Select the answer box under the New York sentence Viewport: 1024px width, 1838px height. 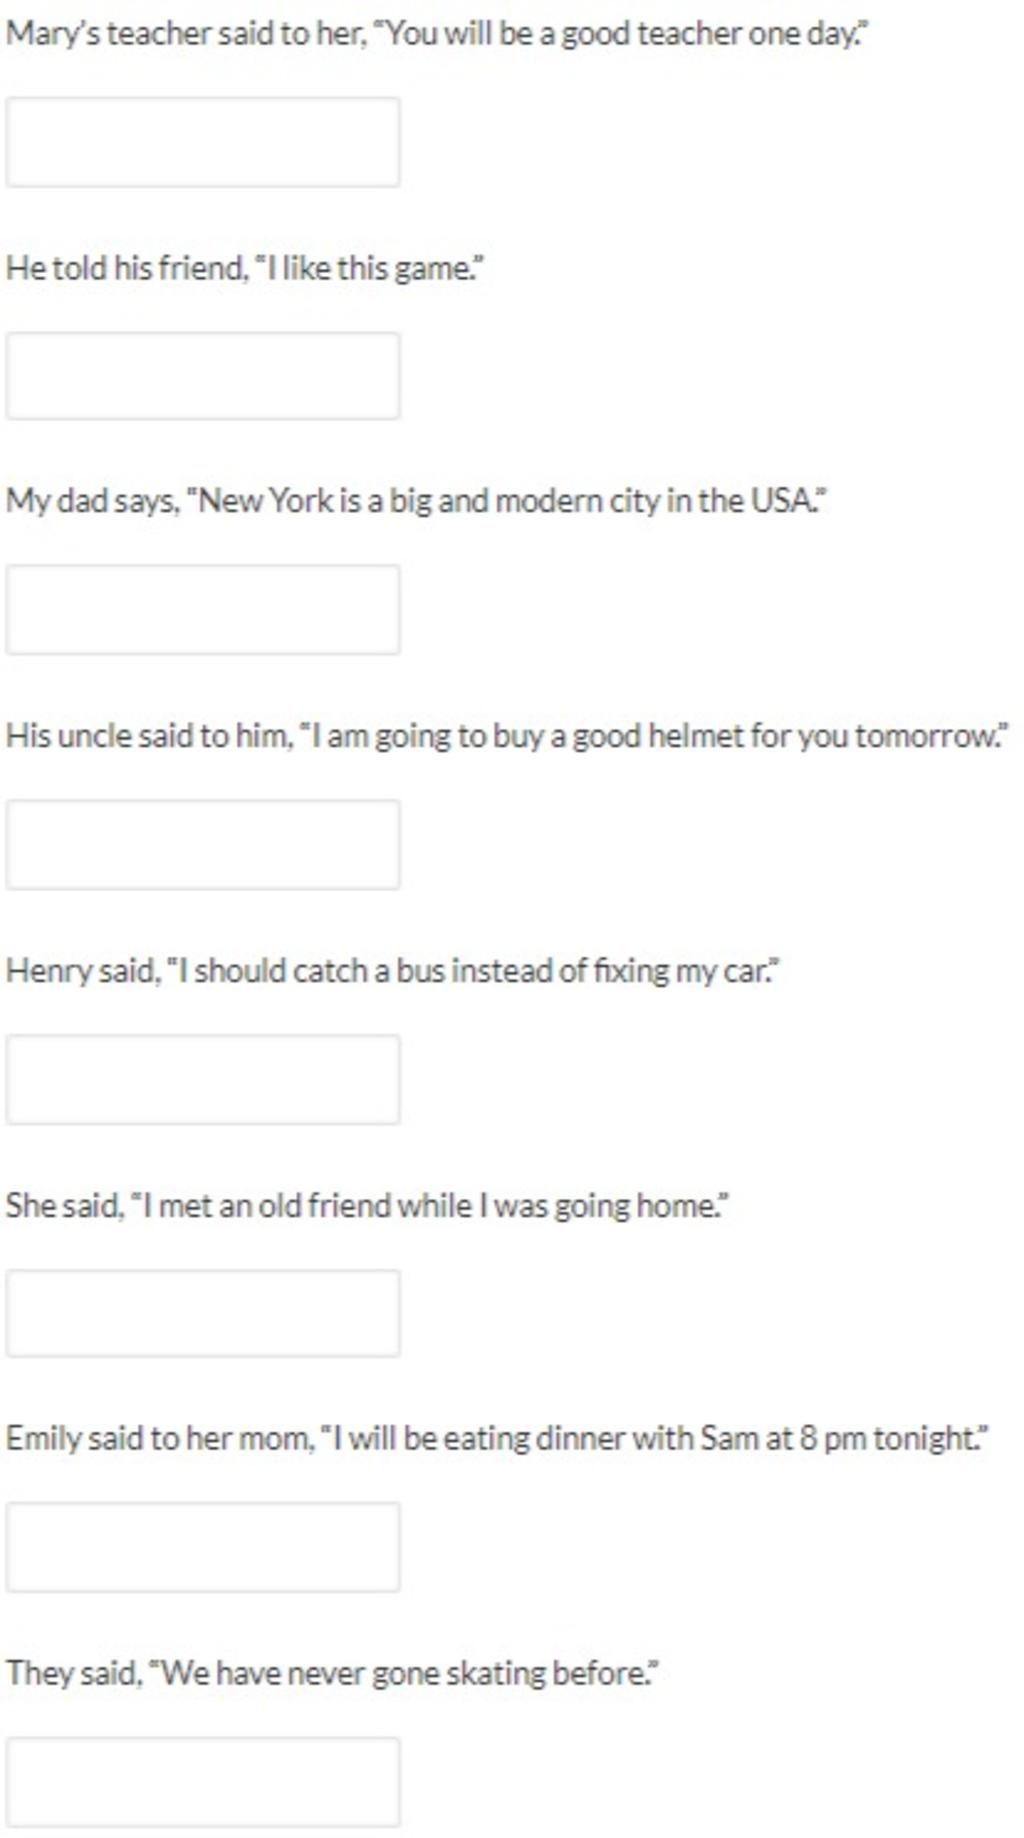[203, 610]
